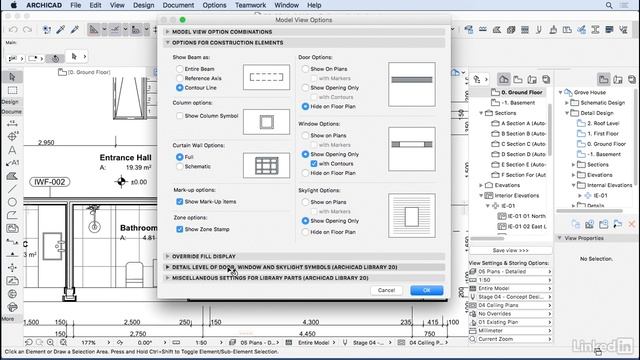Select the Polyline tool in the toolbox

tap(12, 215)
